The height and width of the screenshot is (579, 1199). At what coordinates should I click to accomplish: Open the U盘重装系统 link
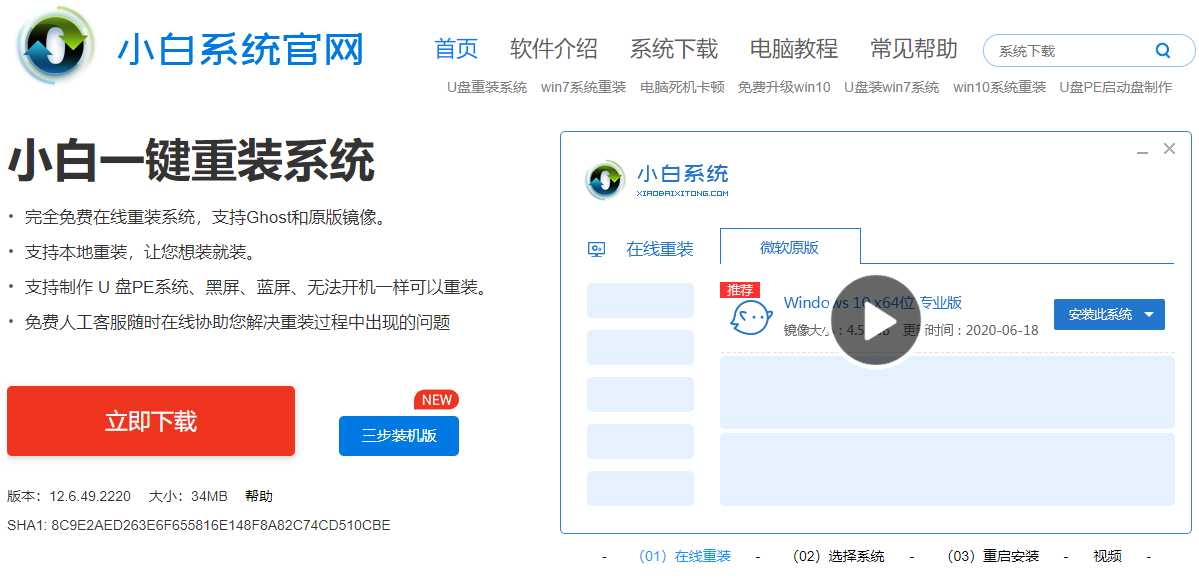pyautogui.click(x=487, y=87)
